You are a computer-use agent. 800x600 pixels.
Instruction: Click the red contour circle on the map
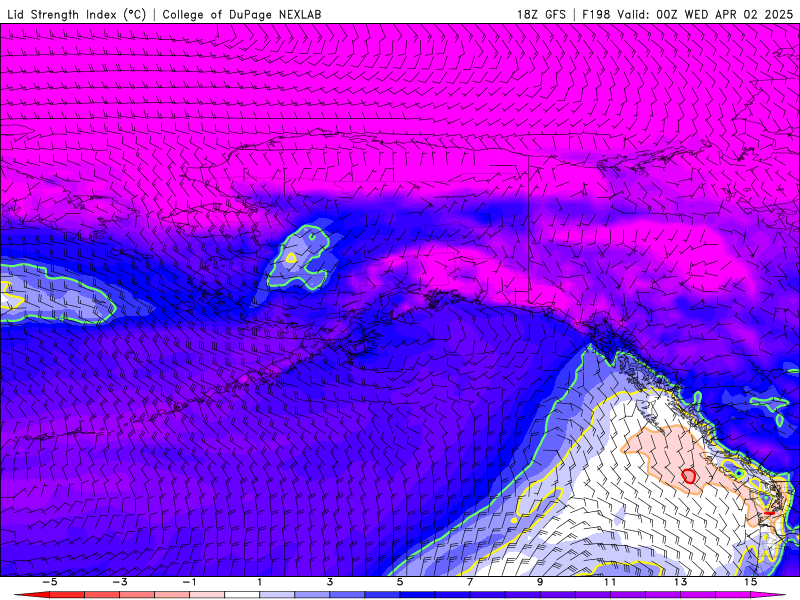click(x=689, y=476)
